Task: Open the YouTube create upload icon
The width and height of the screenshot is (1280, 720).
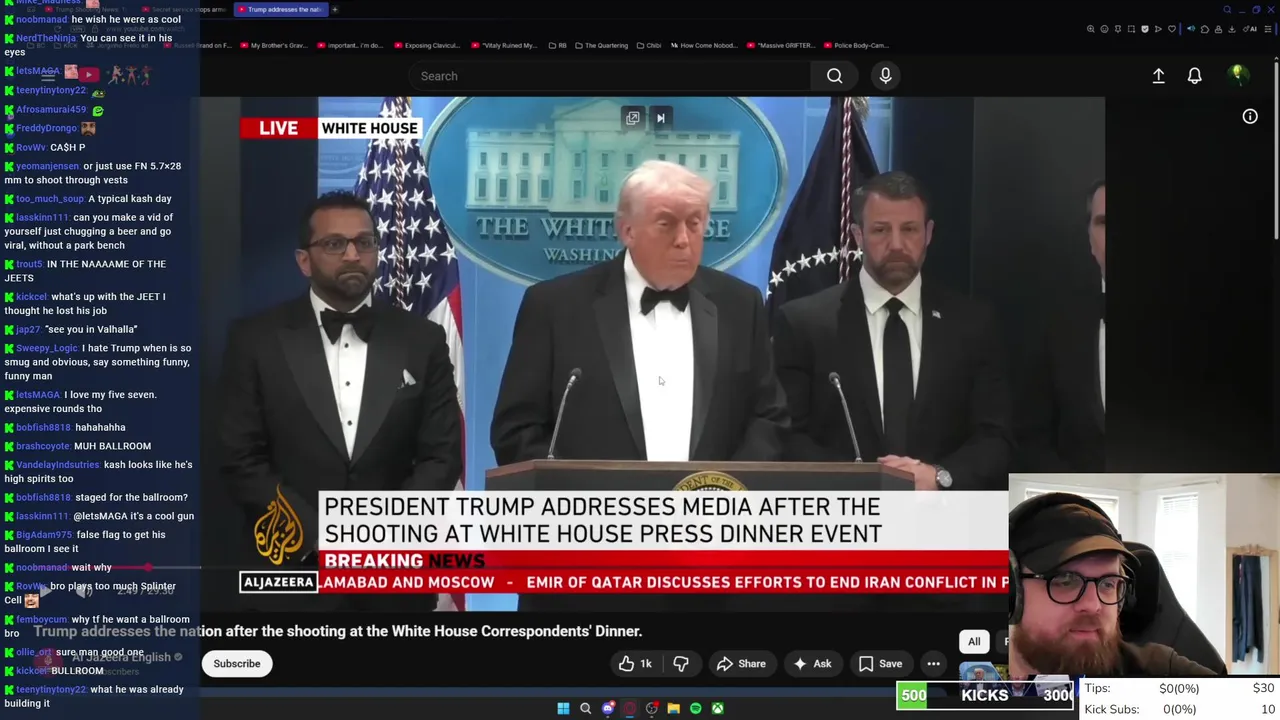Action: click(1158, 76)
